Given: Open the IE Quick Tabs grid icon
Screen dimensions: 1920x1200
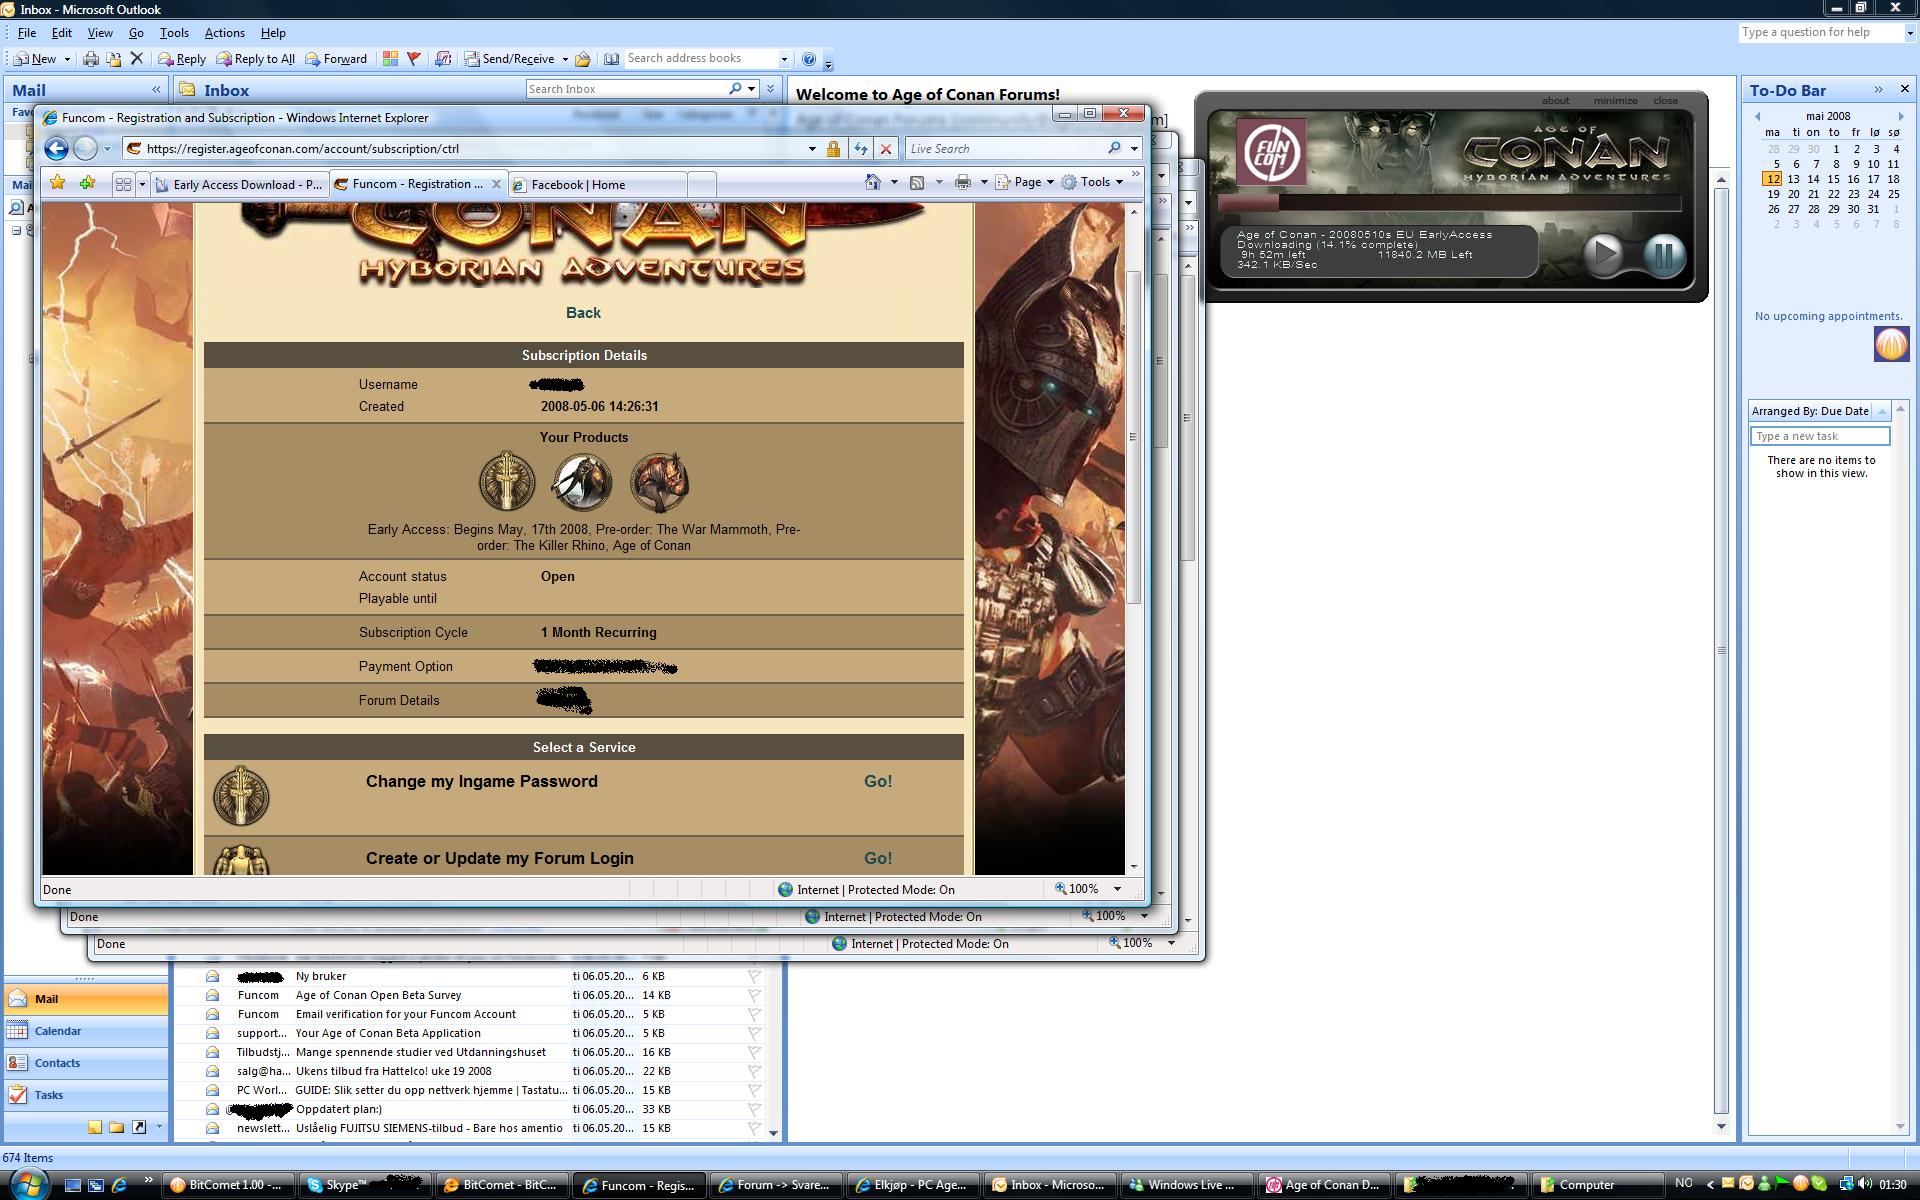Looking at the screenshot, I should click(x=123, y=184).
